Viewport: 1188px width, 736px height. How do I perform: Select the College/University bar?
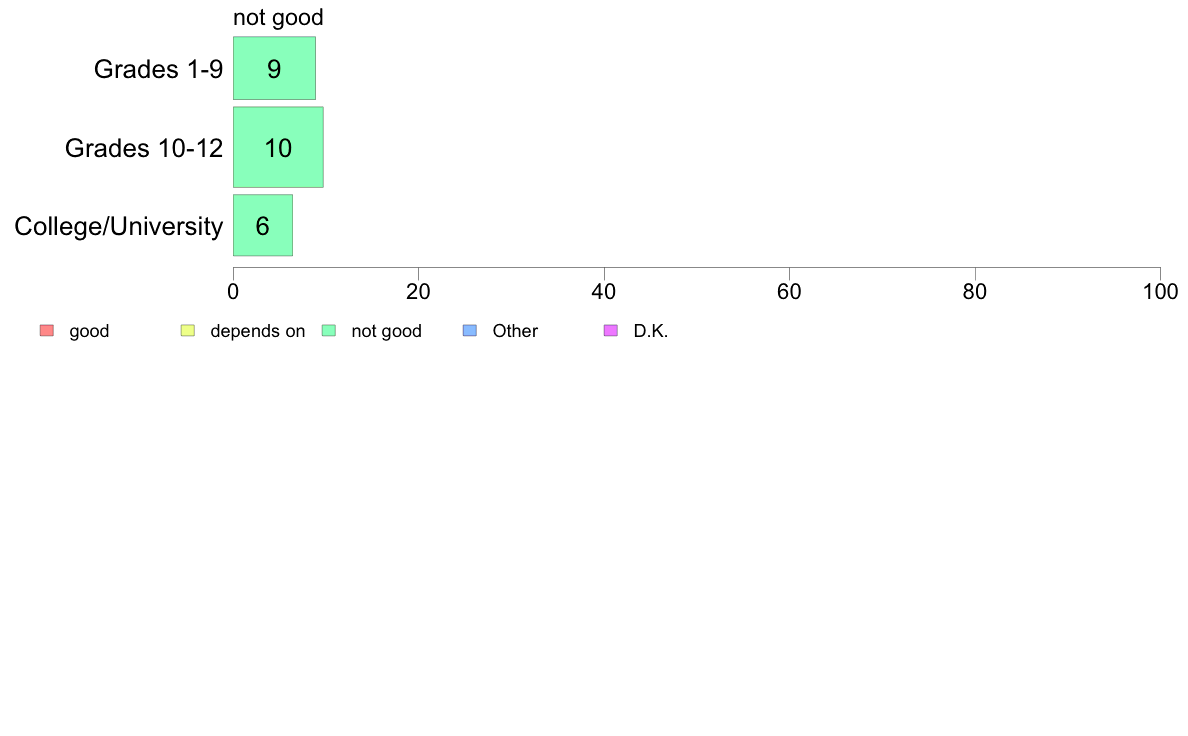point(263,225)
